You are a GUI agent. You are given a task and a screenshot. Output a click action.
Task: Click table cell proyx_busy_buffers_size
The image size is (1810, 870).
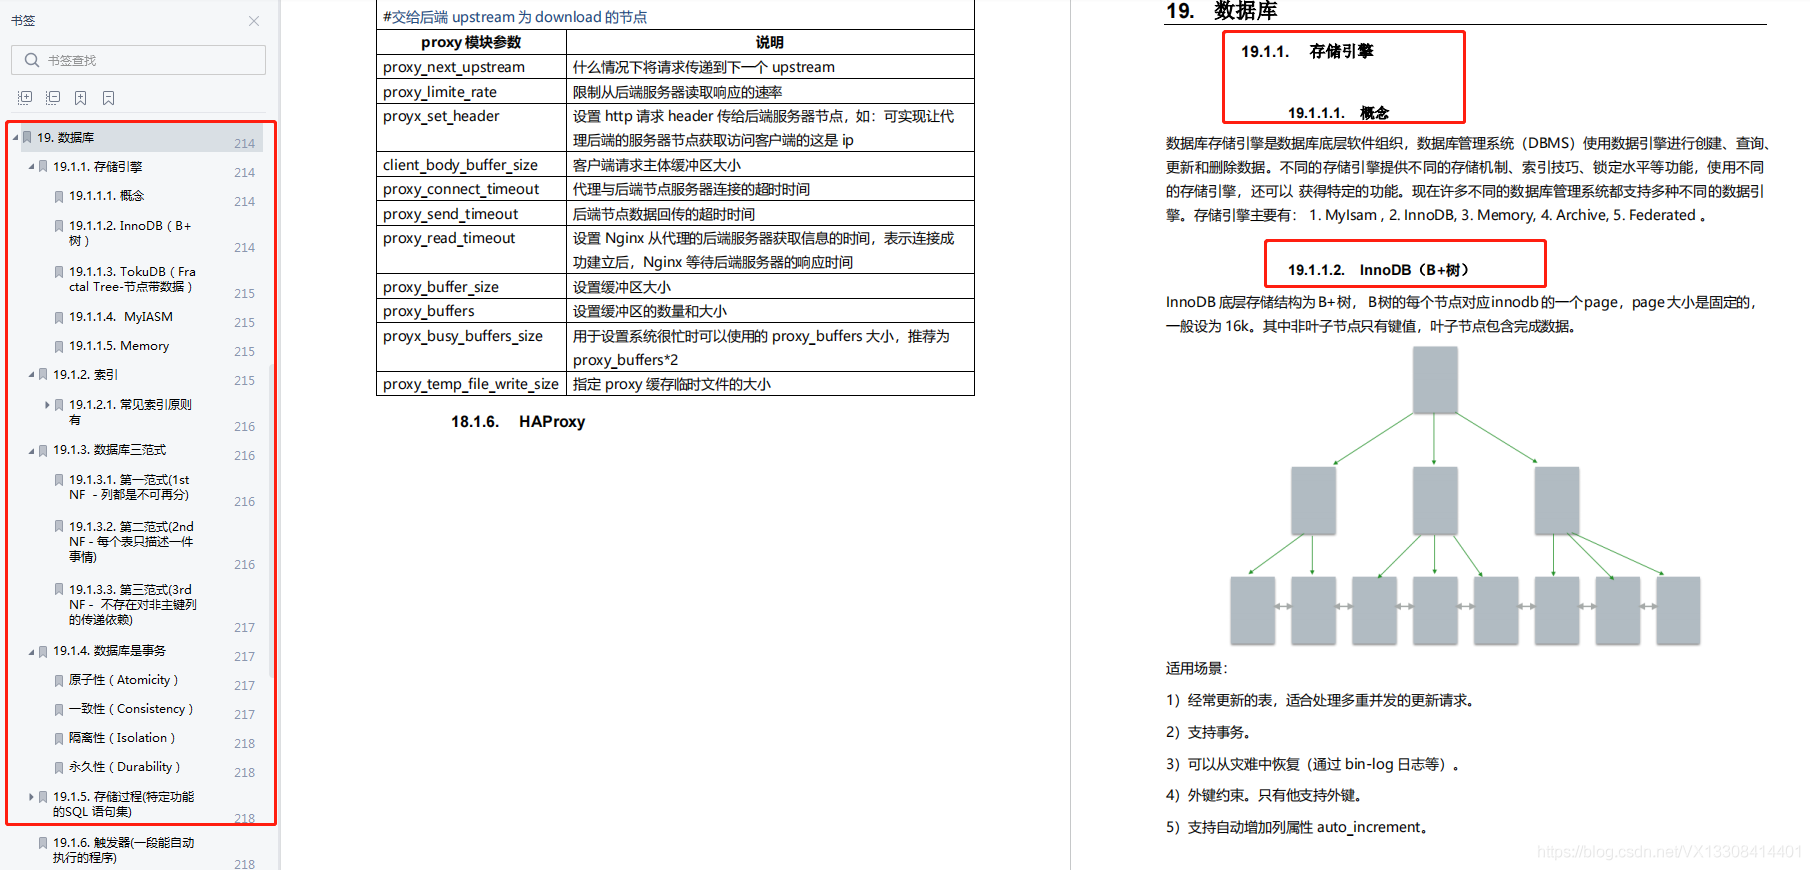click(x=471, y=347)
